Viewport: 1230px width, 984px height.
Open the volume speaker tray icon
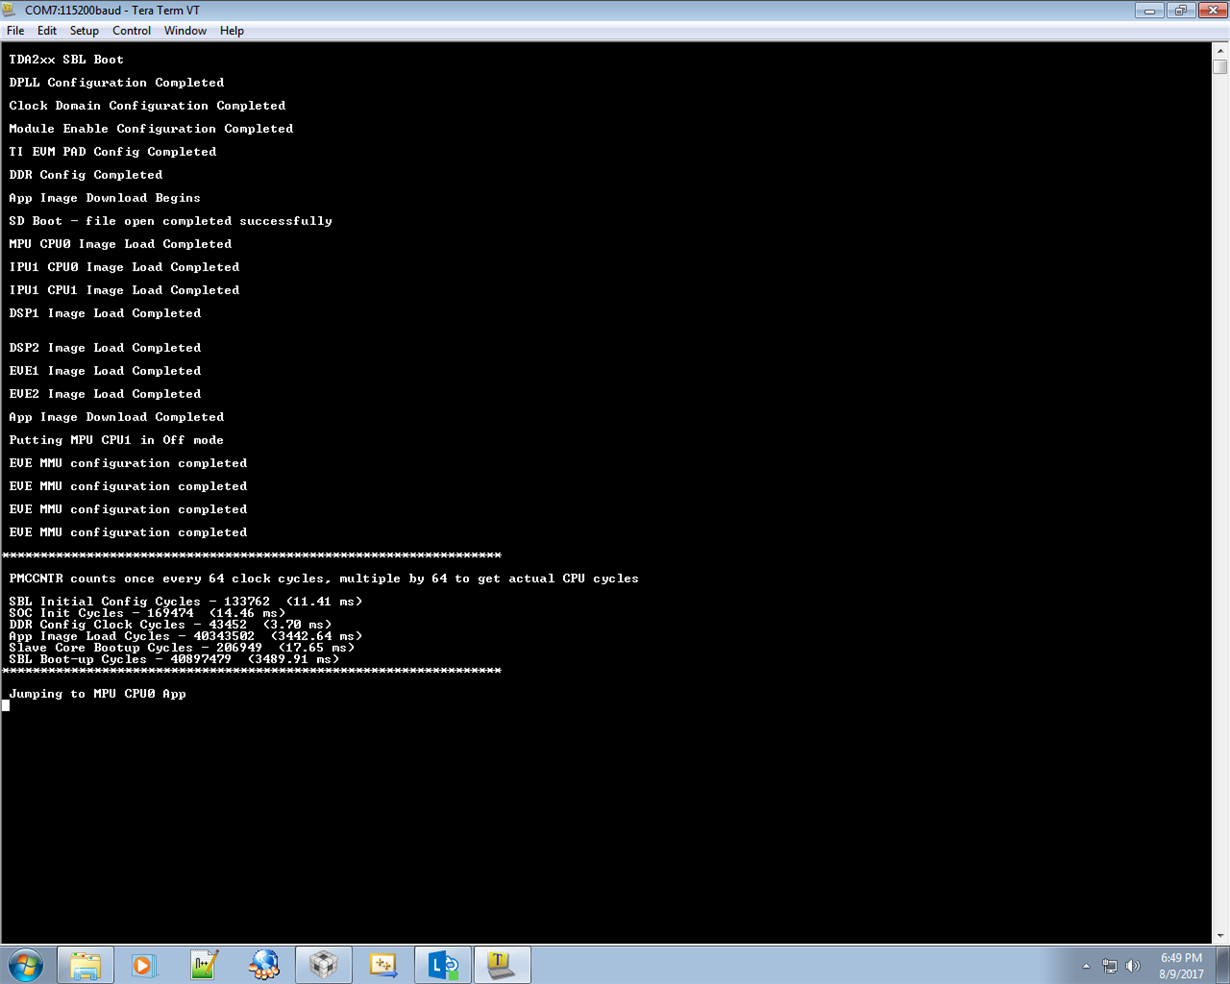(1133, 966)
